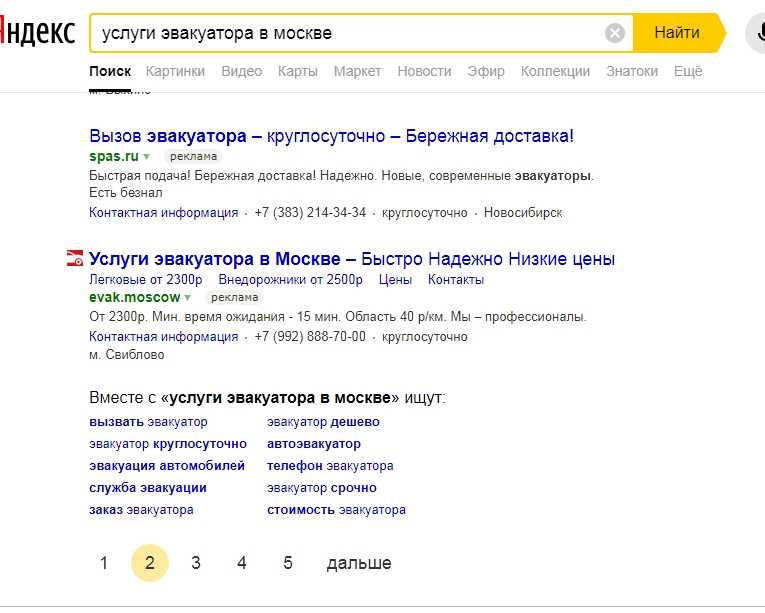The width and height of the screenshot is (765, 613).
Task: Select related search автоэвакуатор
Action: (x=314, y=444)
